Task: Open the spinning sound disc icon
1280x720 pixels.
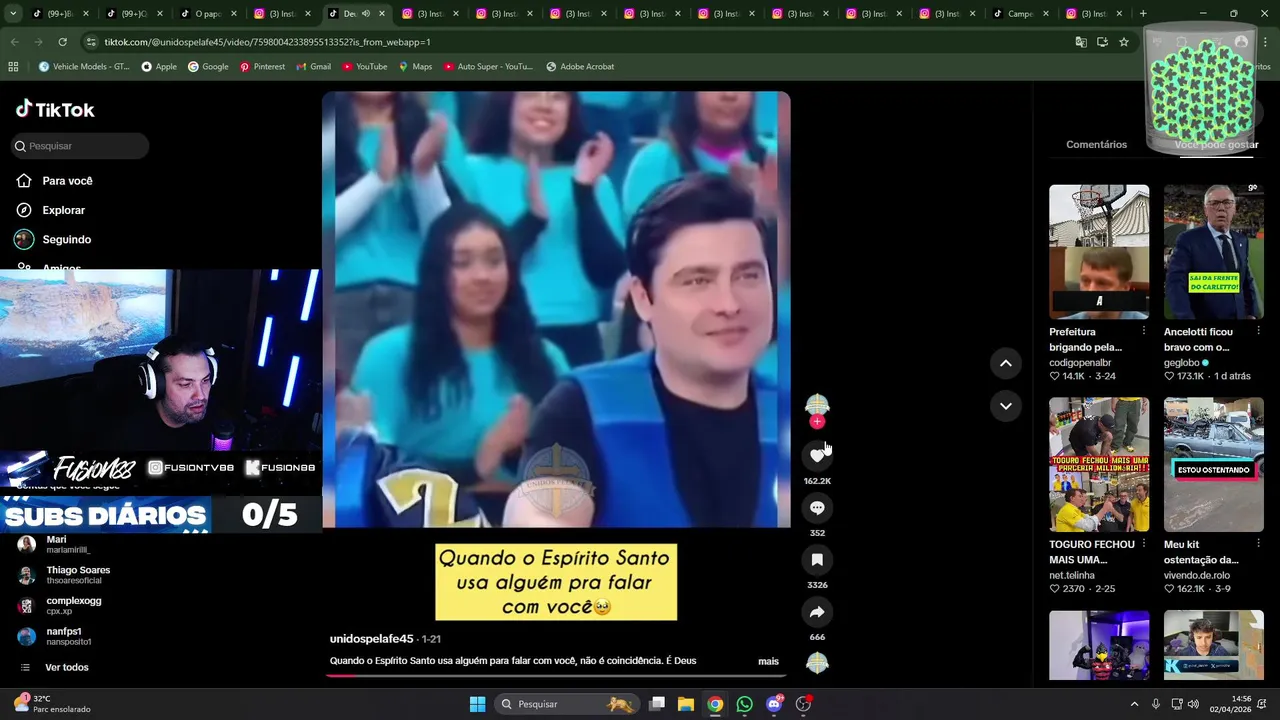Action: pos(817,662)
